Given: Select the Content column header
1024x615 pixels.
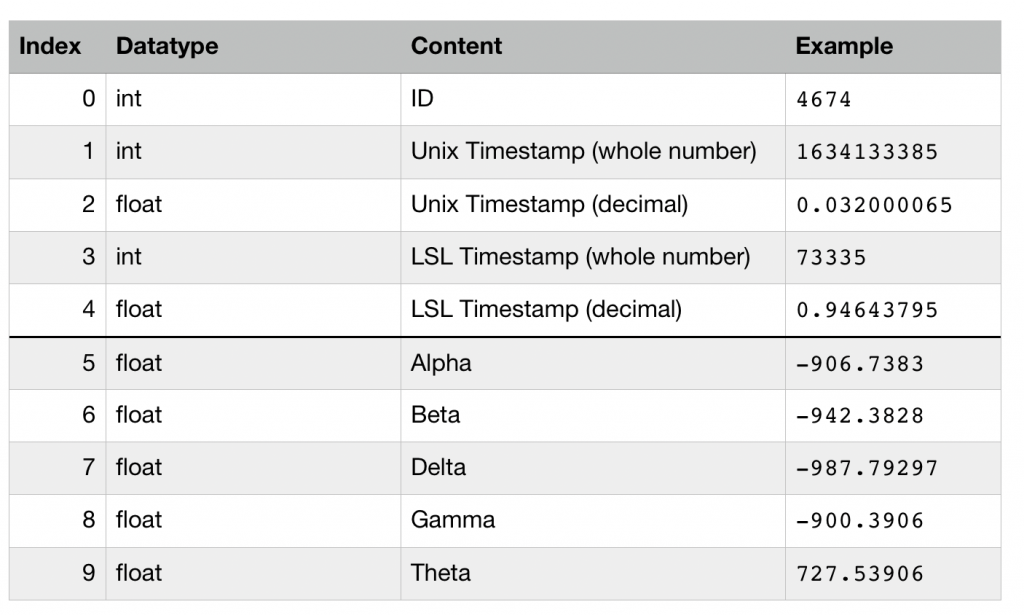Looking at the screenshot, I should 456,46.
